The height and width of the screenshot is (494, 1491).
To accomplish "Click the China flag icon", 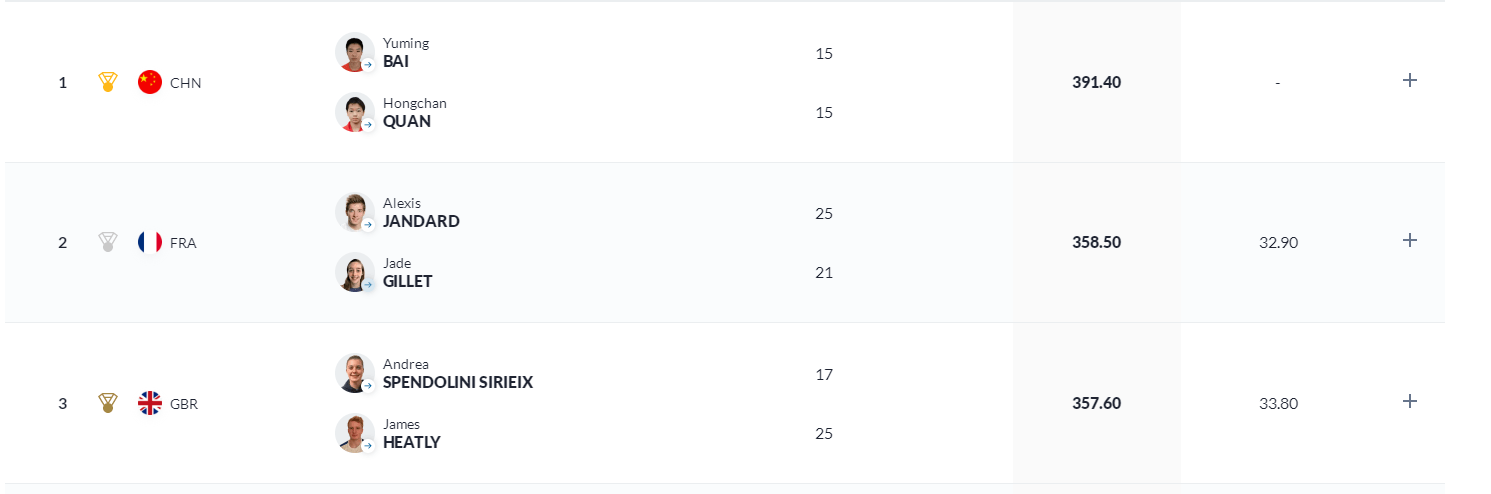I will click(150, 82).
